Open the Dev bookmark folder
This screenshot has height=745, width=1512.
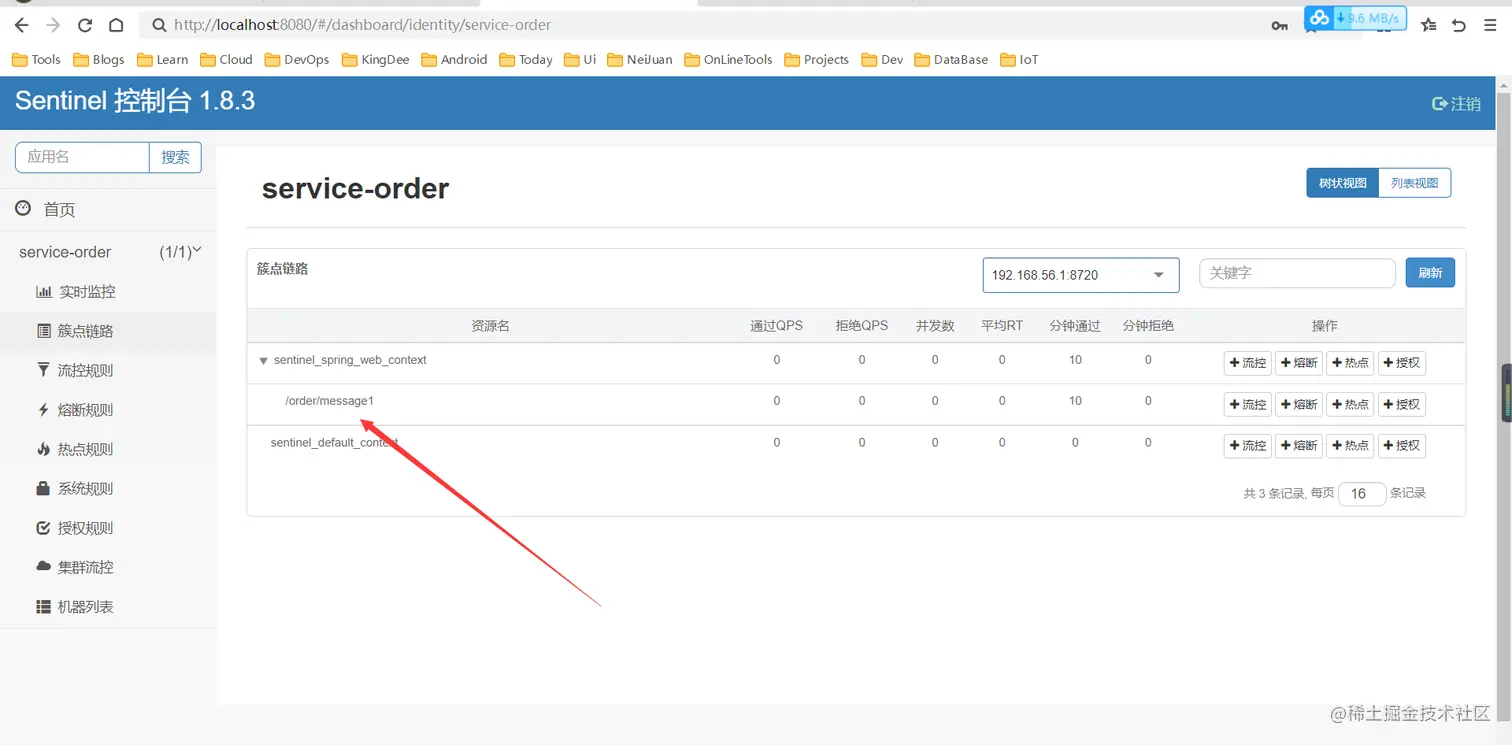[x=883, y=59]
